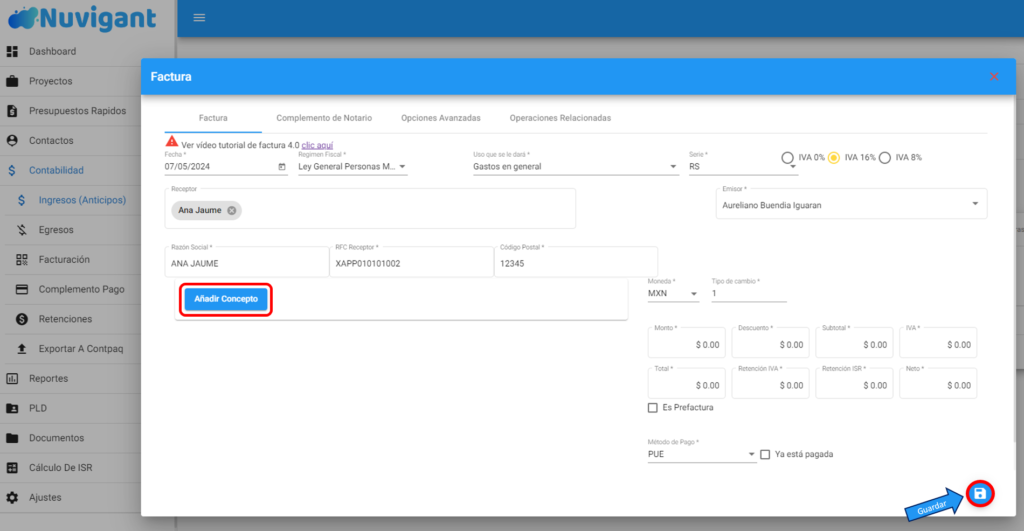Click the Cálculo De ISR calculator icon
This screenshot has height=531, width=1024.
(12, 468)
